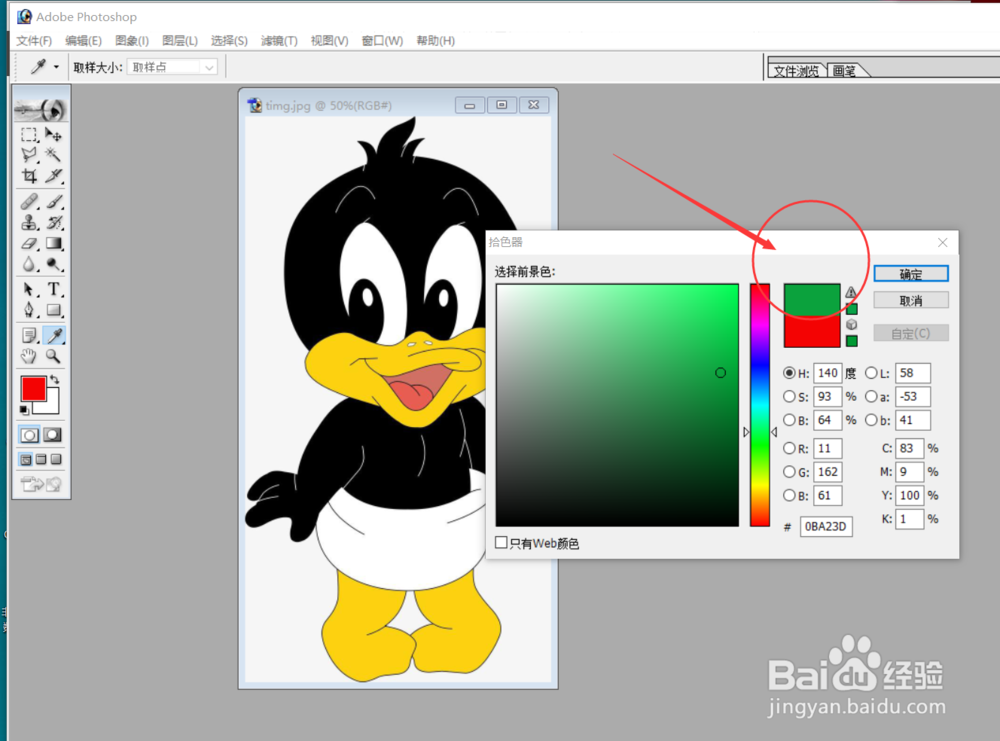Select the Eraser tool
The image size is (1000, 741).
pos(29,244)
